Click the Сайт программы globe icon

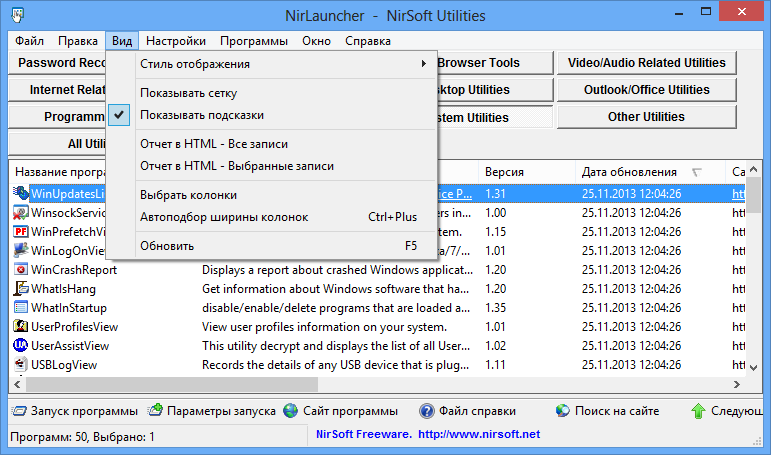(291, 411)
